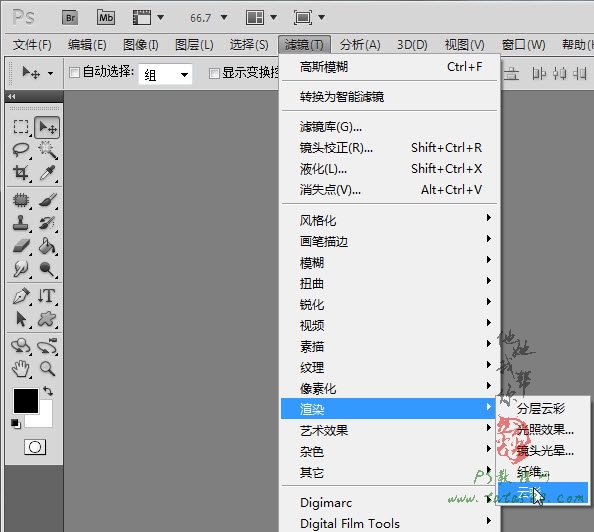Open the 分析(A) menu
Screen dimensions: 594x532
[360, 45]
